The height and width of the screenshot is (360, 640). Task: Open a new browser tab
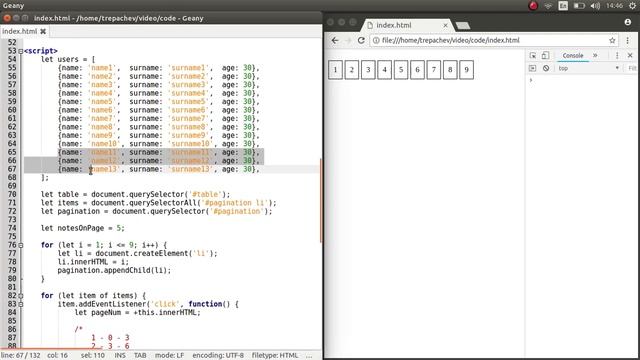[x=463, y=26]
